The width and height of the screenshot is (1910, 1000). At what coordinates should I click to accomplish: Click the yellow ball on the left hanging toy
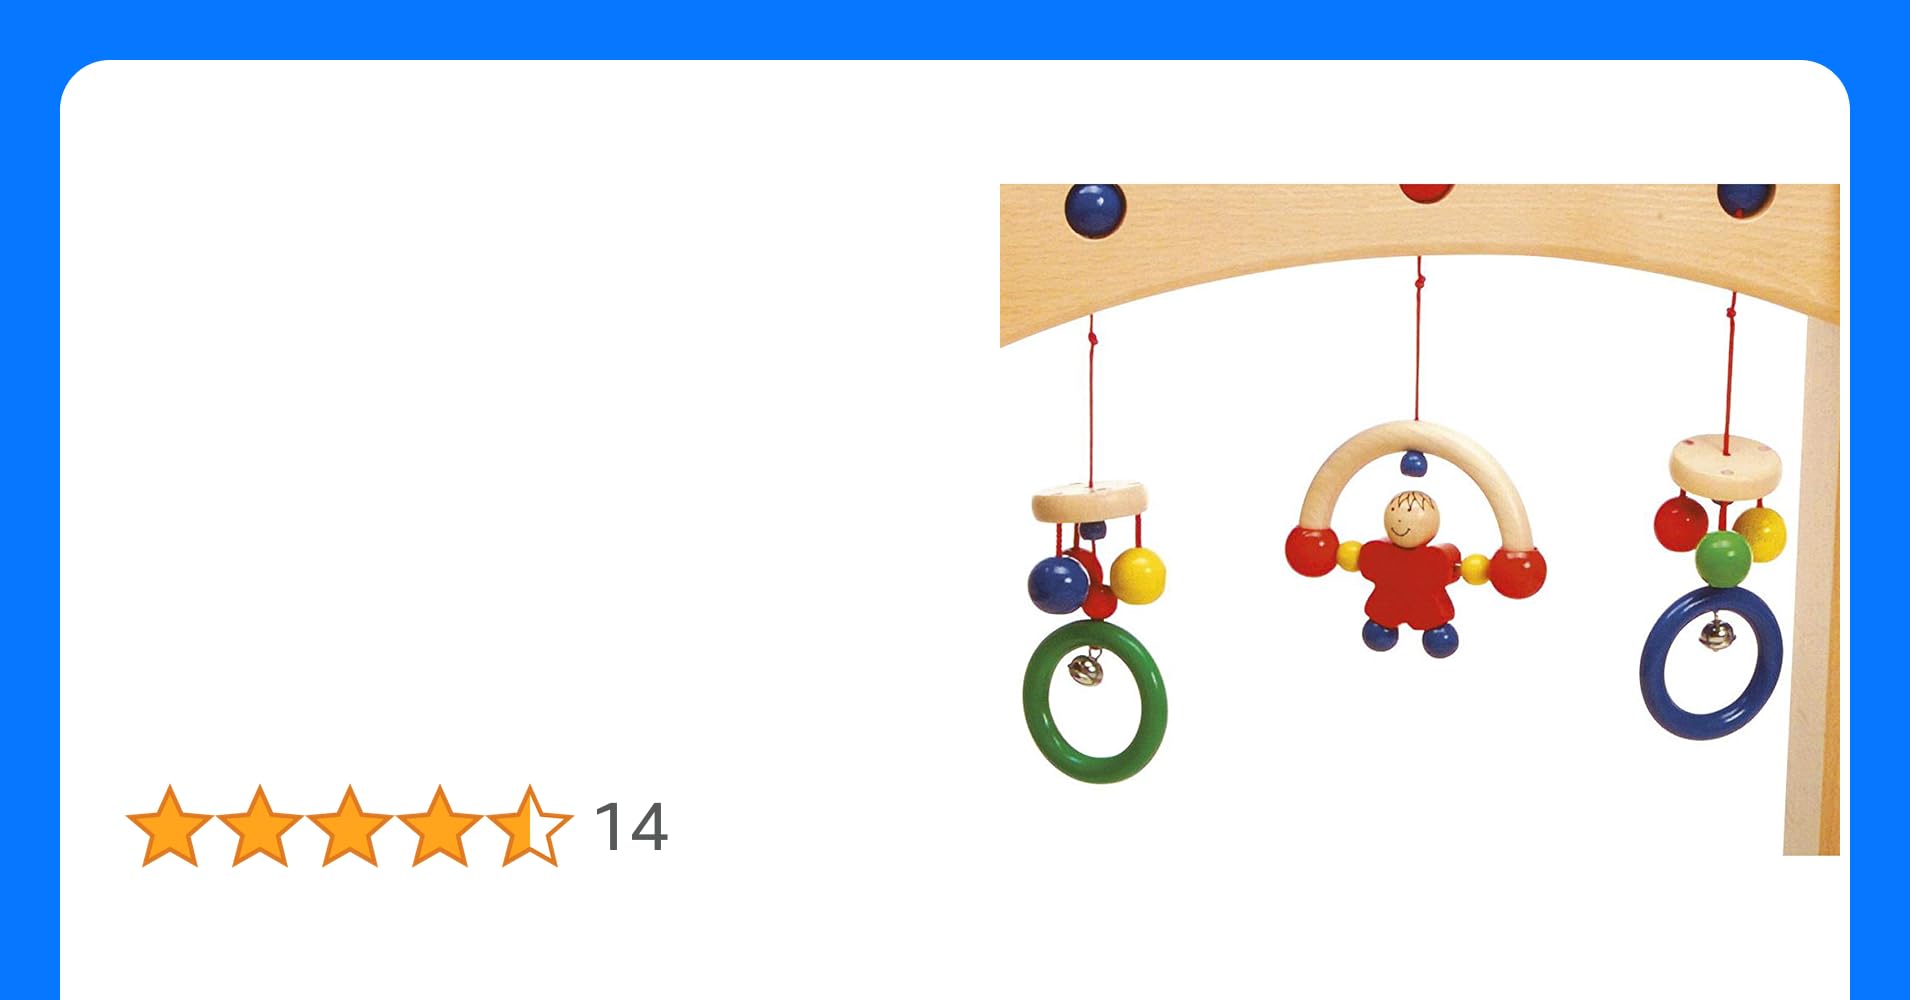pos(1138,577)
